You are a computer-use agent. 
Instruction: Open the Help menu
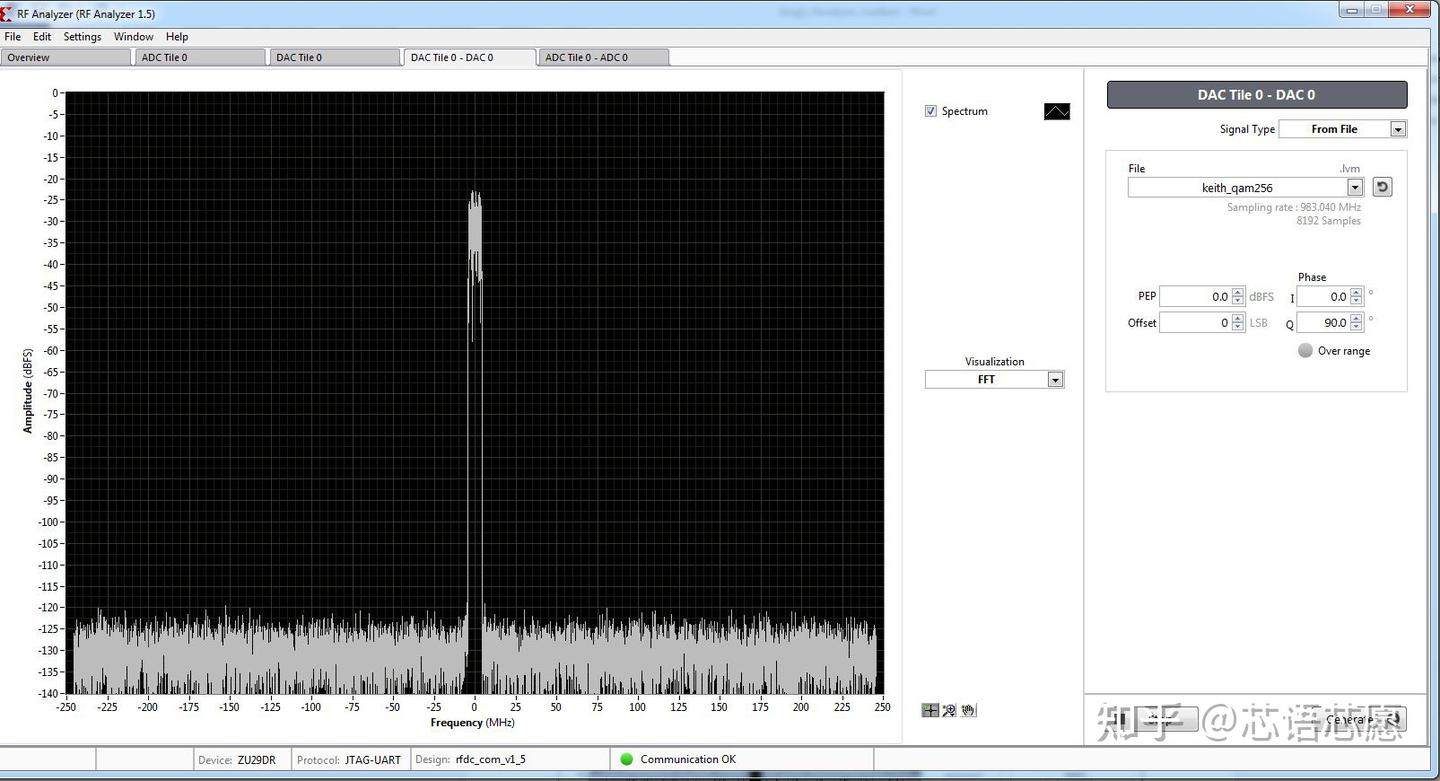[177, 36]
